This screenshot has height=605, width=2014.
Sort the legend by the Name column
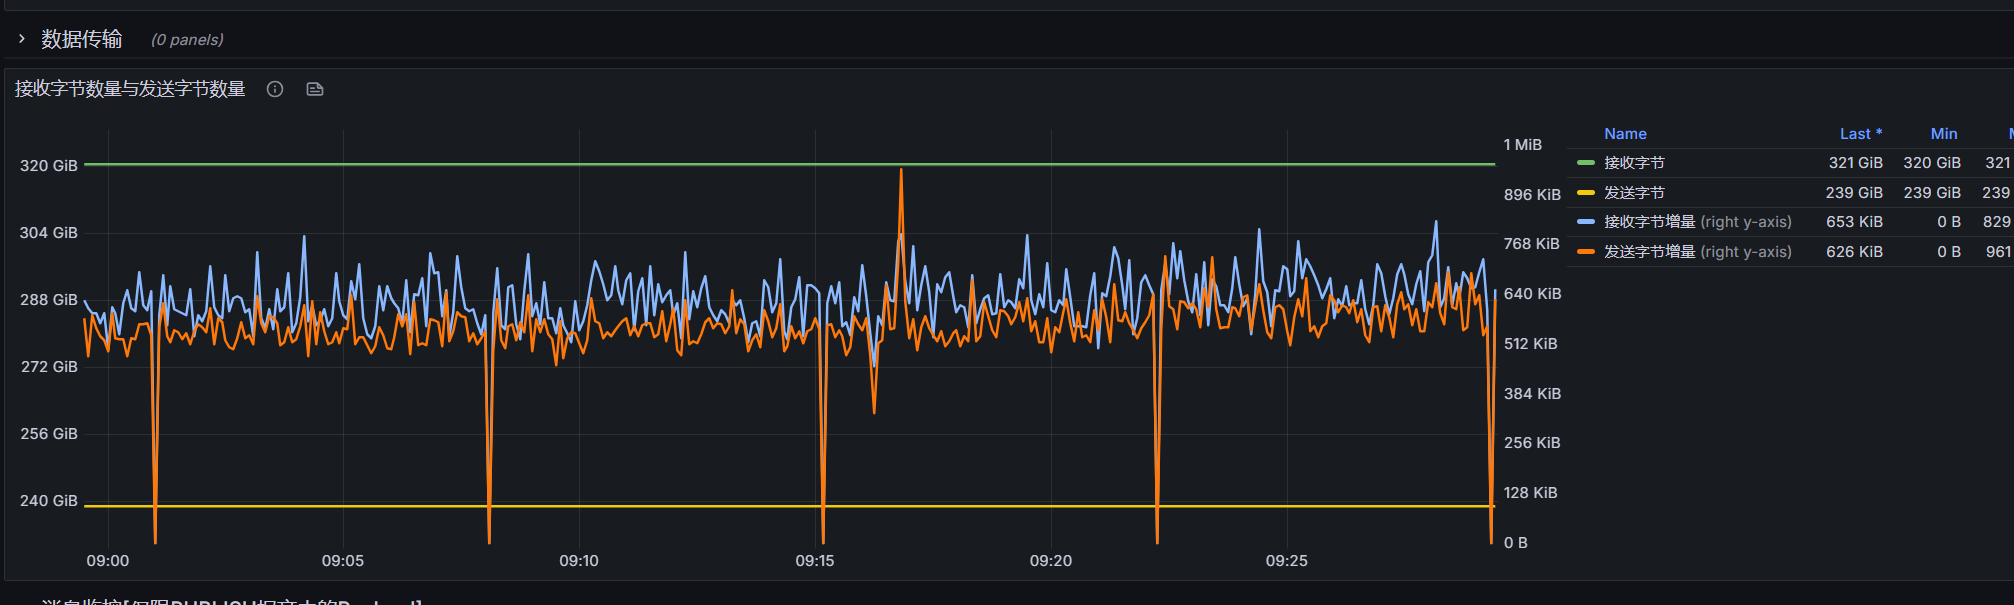click(x=1625, y=134)
